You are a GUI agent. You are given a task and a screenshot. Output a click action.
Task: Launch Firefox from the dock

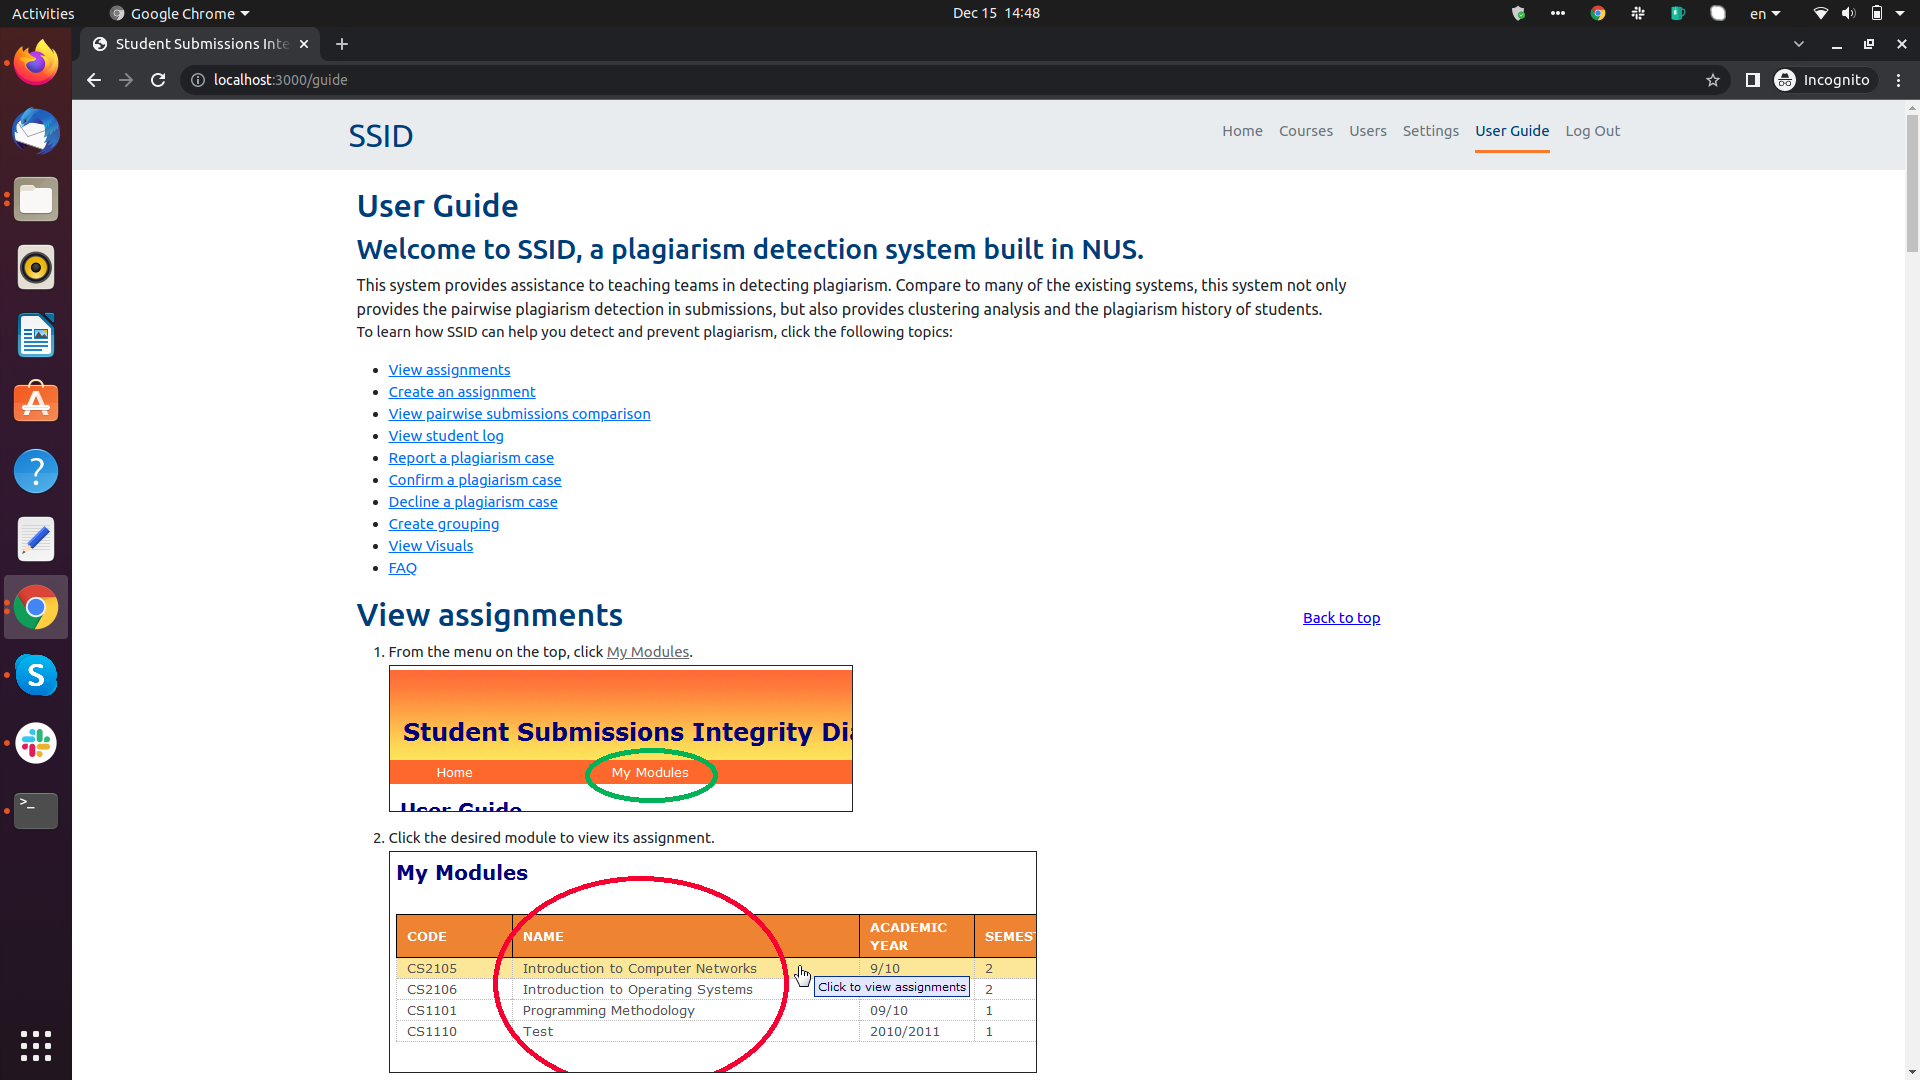click(x=36, y=63)
